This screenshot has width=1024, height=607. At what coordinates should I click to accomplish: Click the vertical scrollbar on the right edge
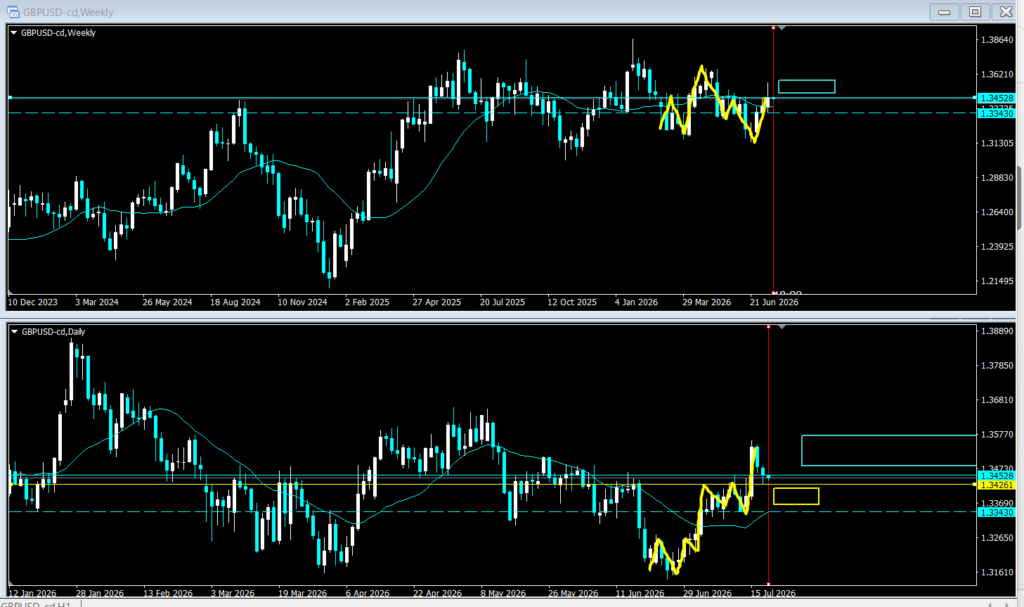coord(1019,198)
